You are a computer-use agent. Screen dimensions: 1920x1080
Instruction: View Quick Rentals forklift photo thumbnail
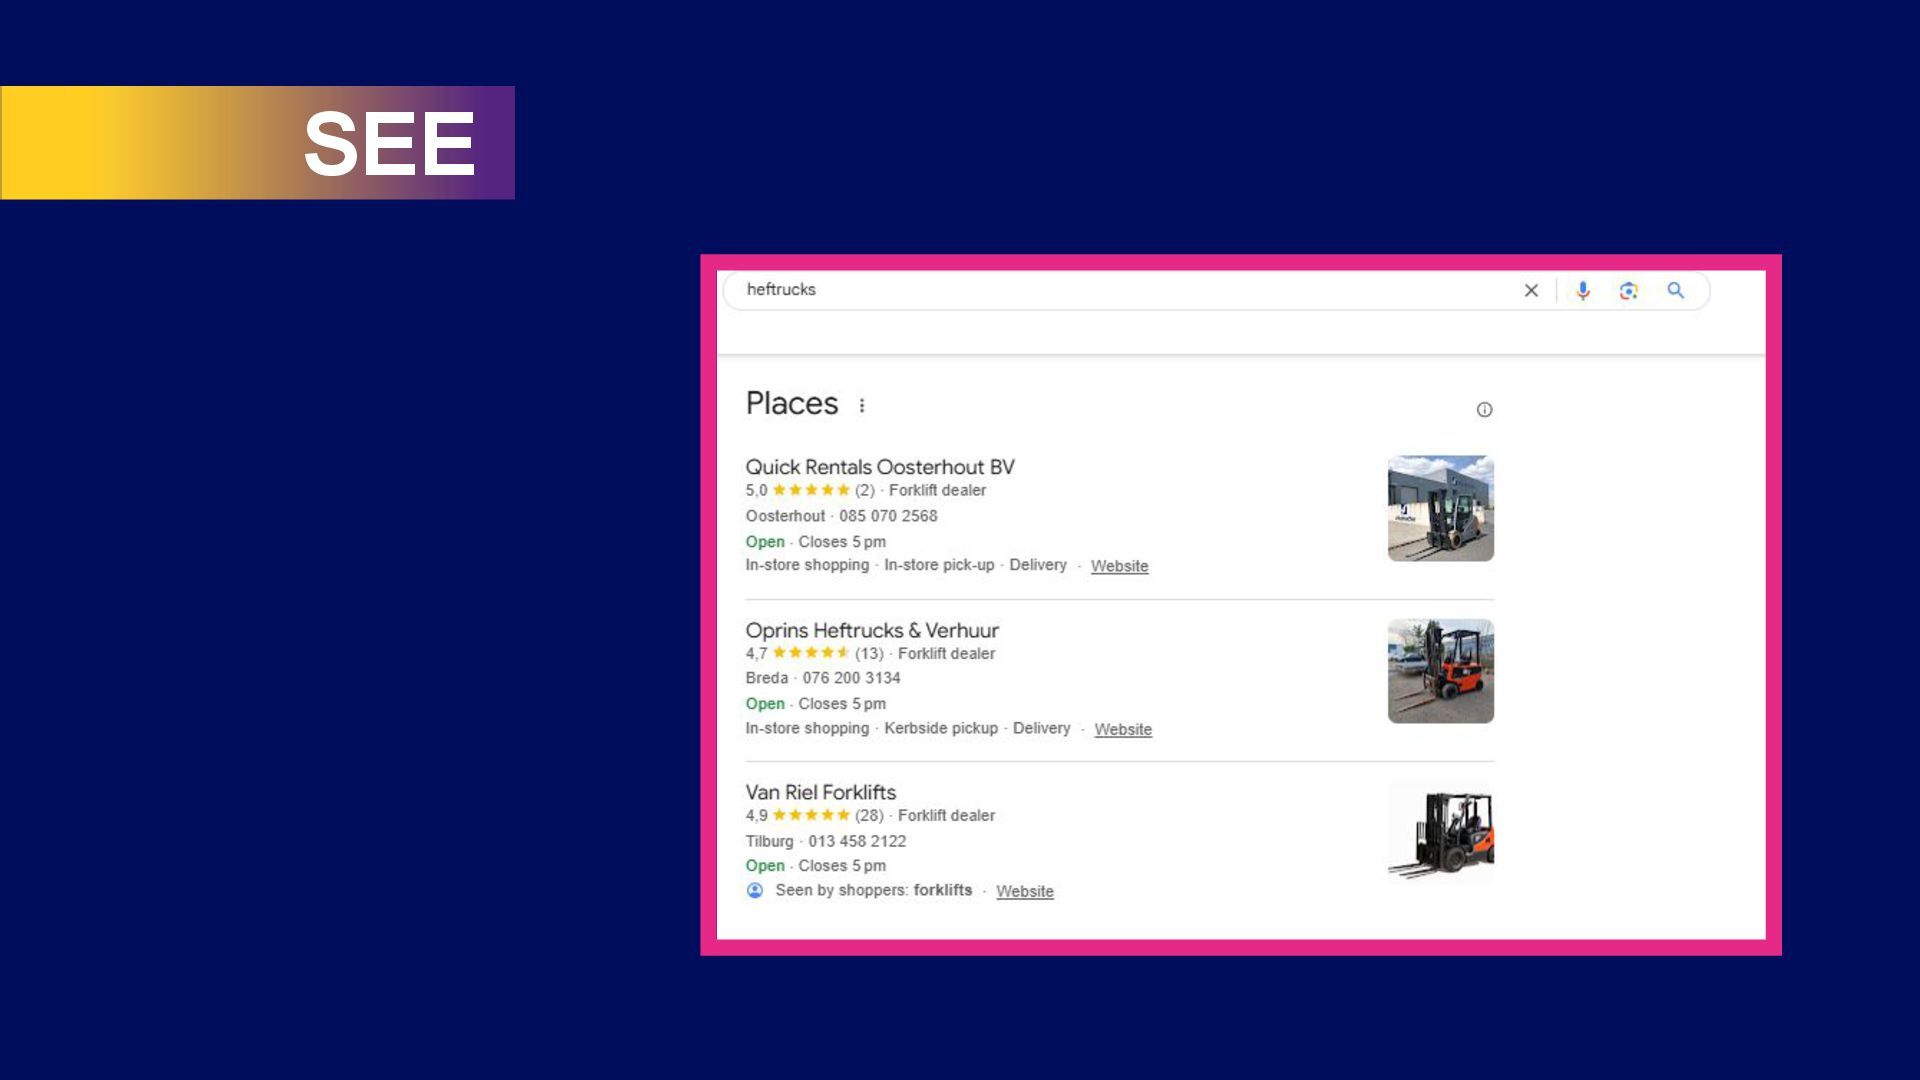click(x=1440, y=508)
